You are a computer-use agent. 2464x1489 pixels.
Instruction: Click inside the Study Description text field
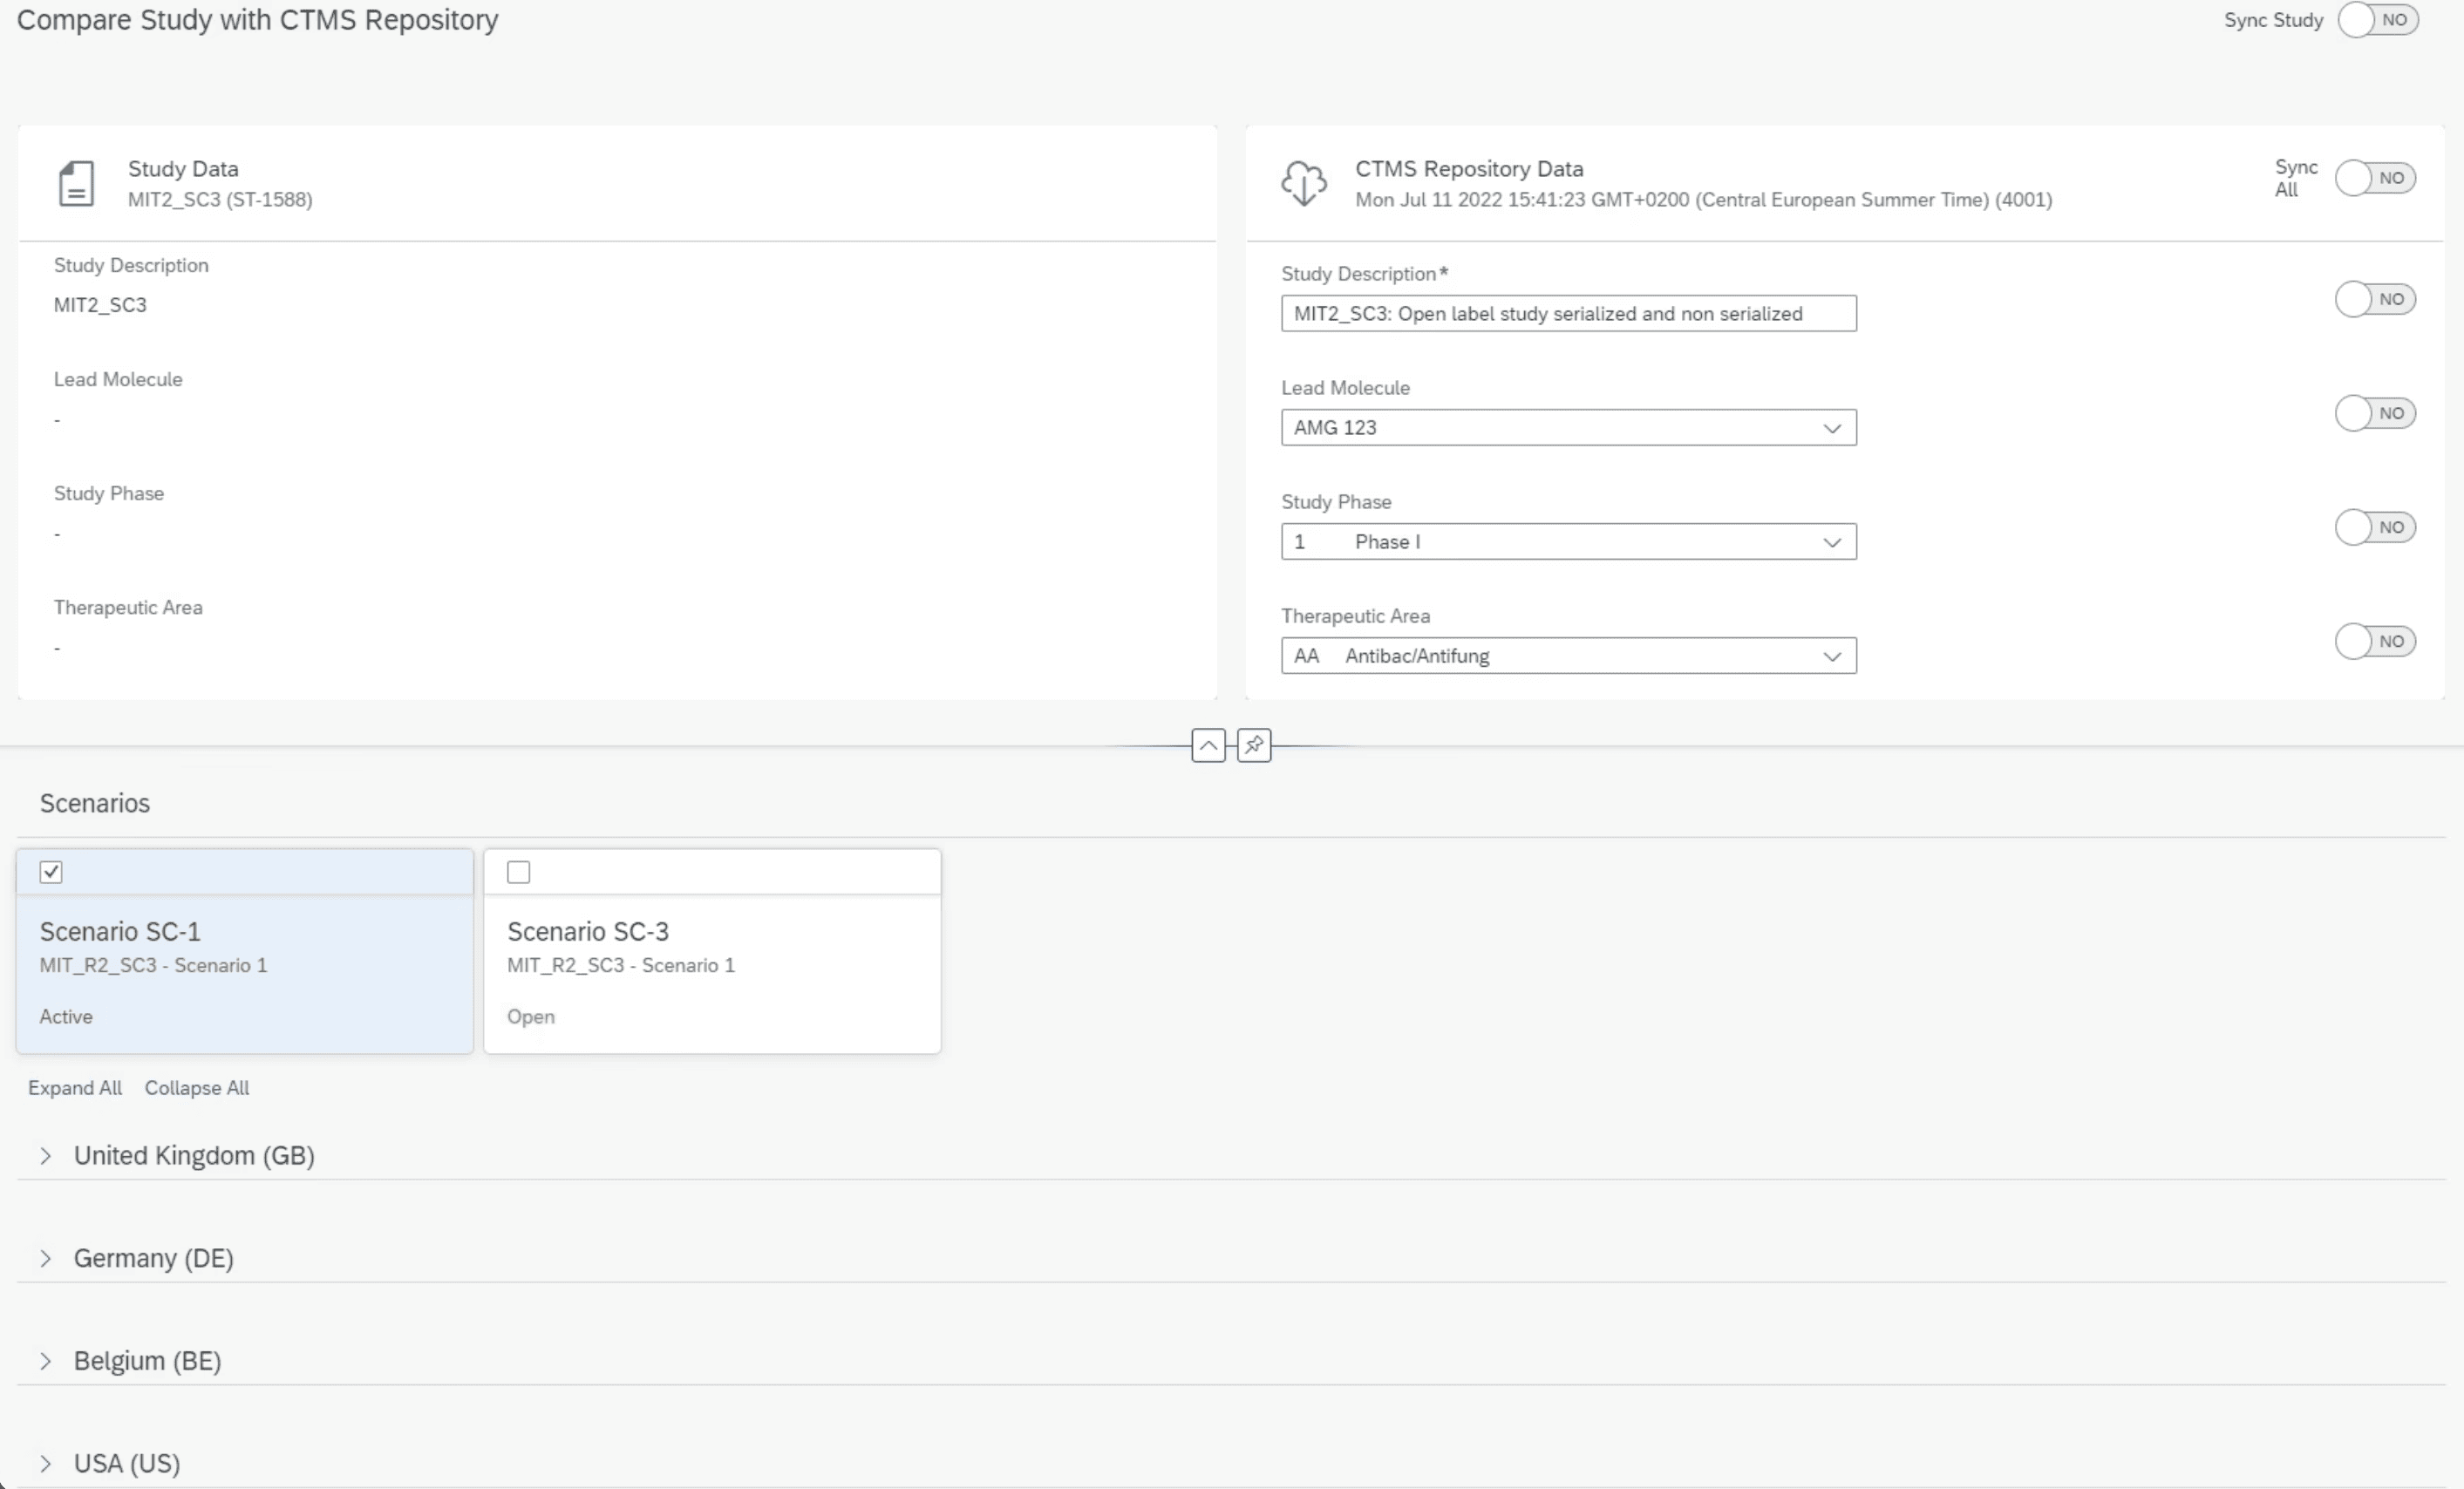pos(1567,314)
